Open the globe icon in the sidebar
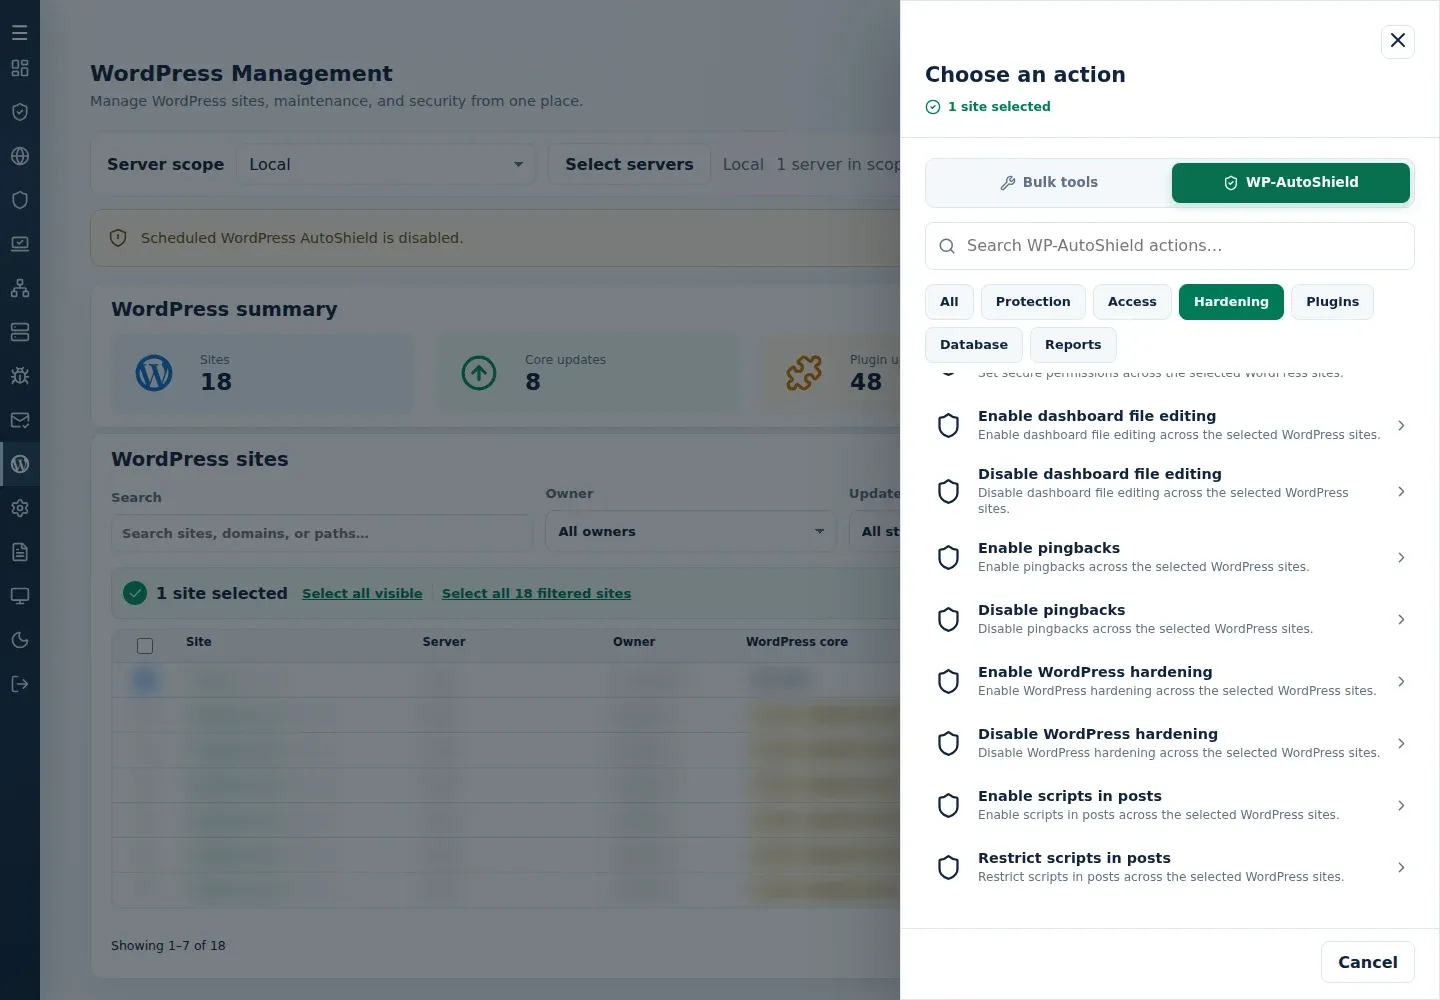The image size is (1440, 1000). tap(20, 156)
